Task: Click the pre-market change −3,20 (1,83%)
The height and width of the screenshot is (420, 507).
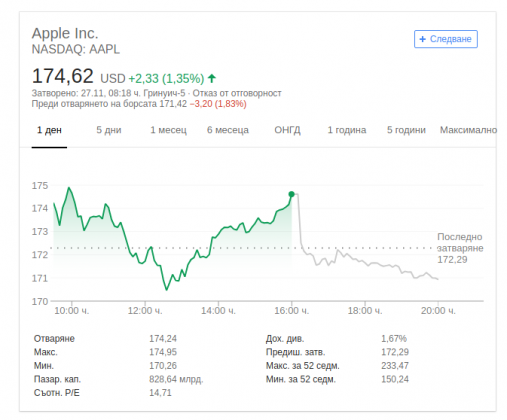Action: pos(218,104)
